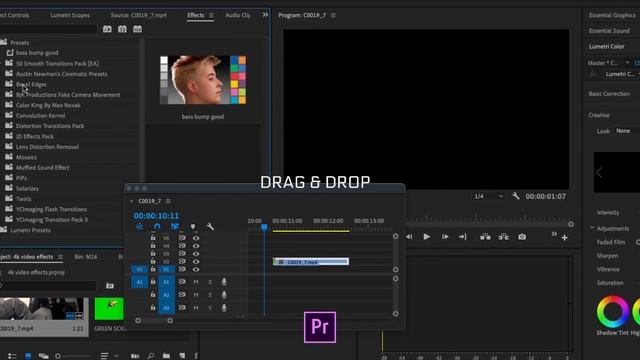This screenshot has width=640, height=360.
Task: Open the Program monitor zoom dropdown showing 1/4
Action: click(x=488, y=196)
